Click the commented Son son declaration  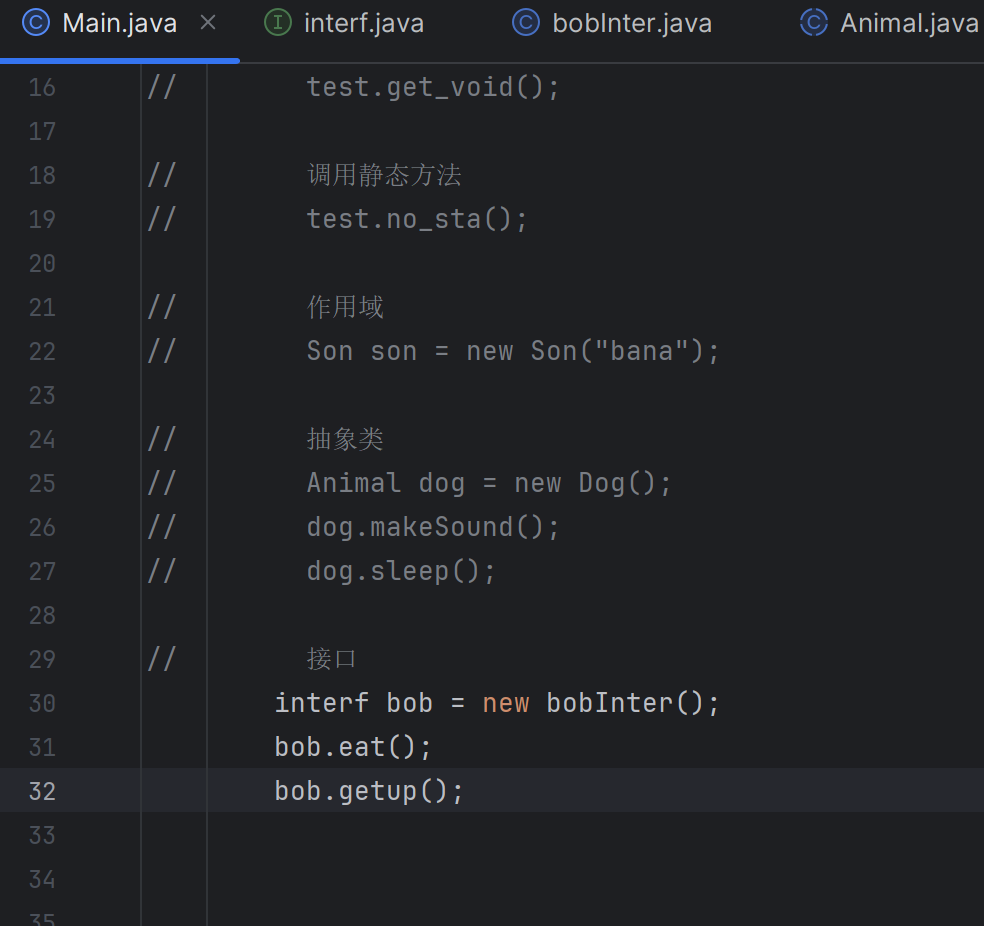(513, 351)
